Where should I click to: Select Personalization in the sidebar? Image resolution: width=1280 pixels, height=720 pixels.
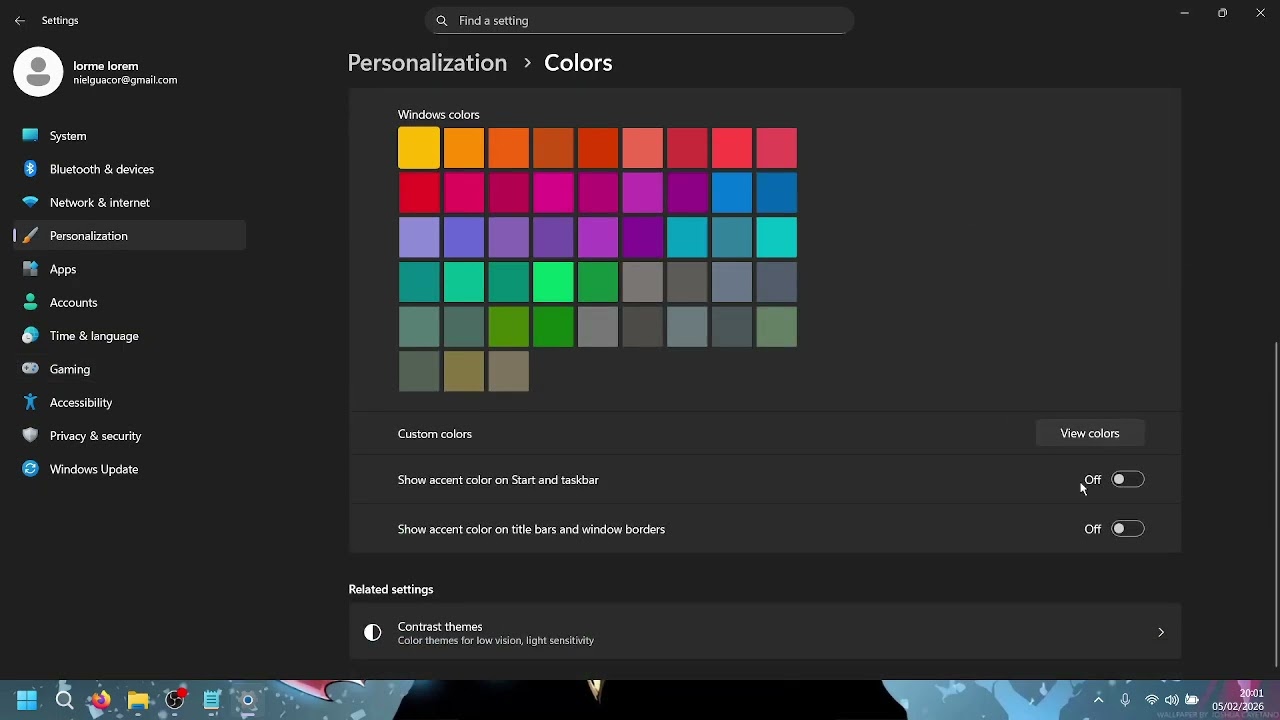tap(130, 236)
